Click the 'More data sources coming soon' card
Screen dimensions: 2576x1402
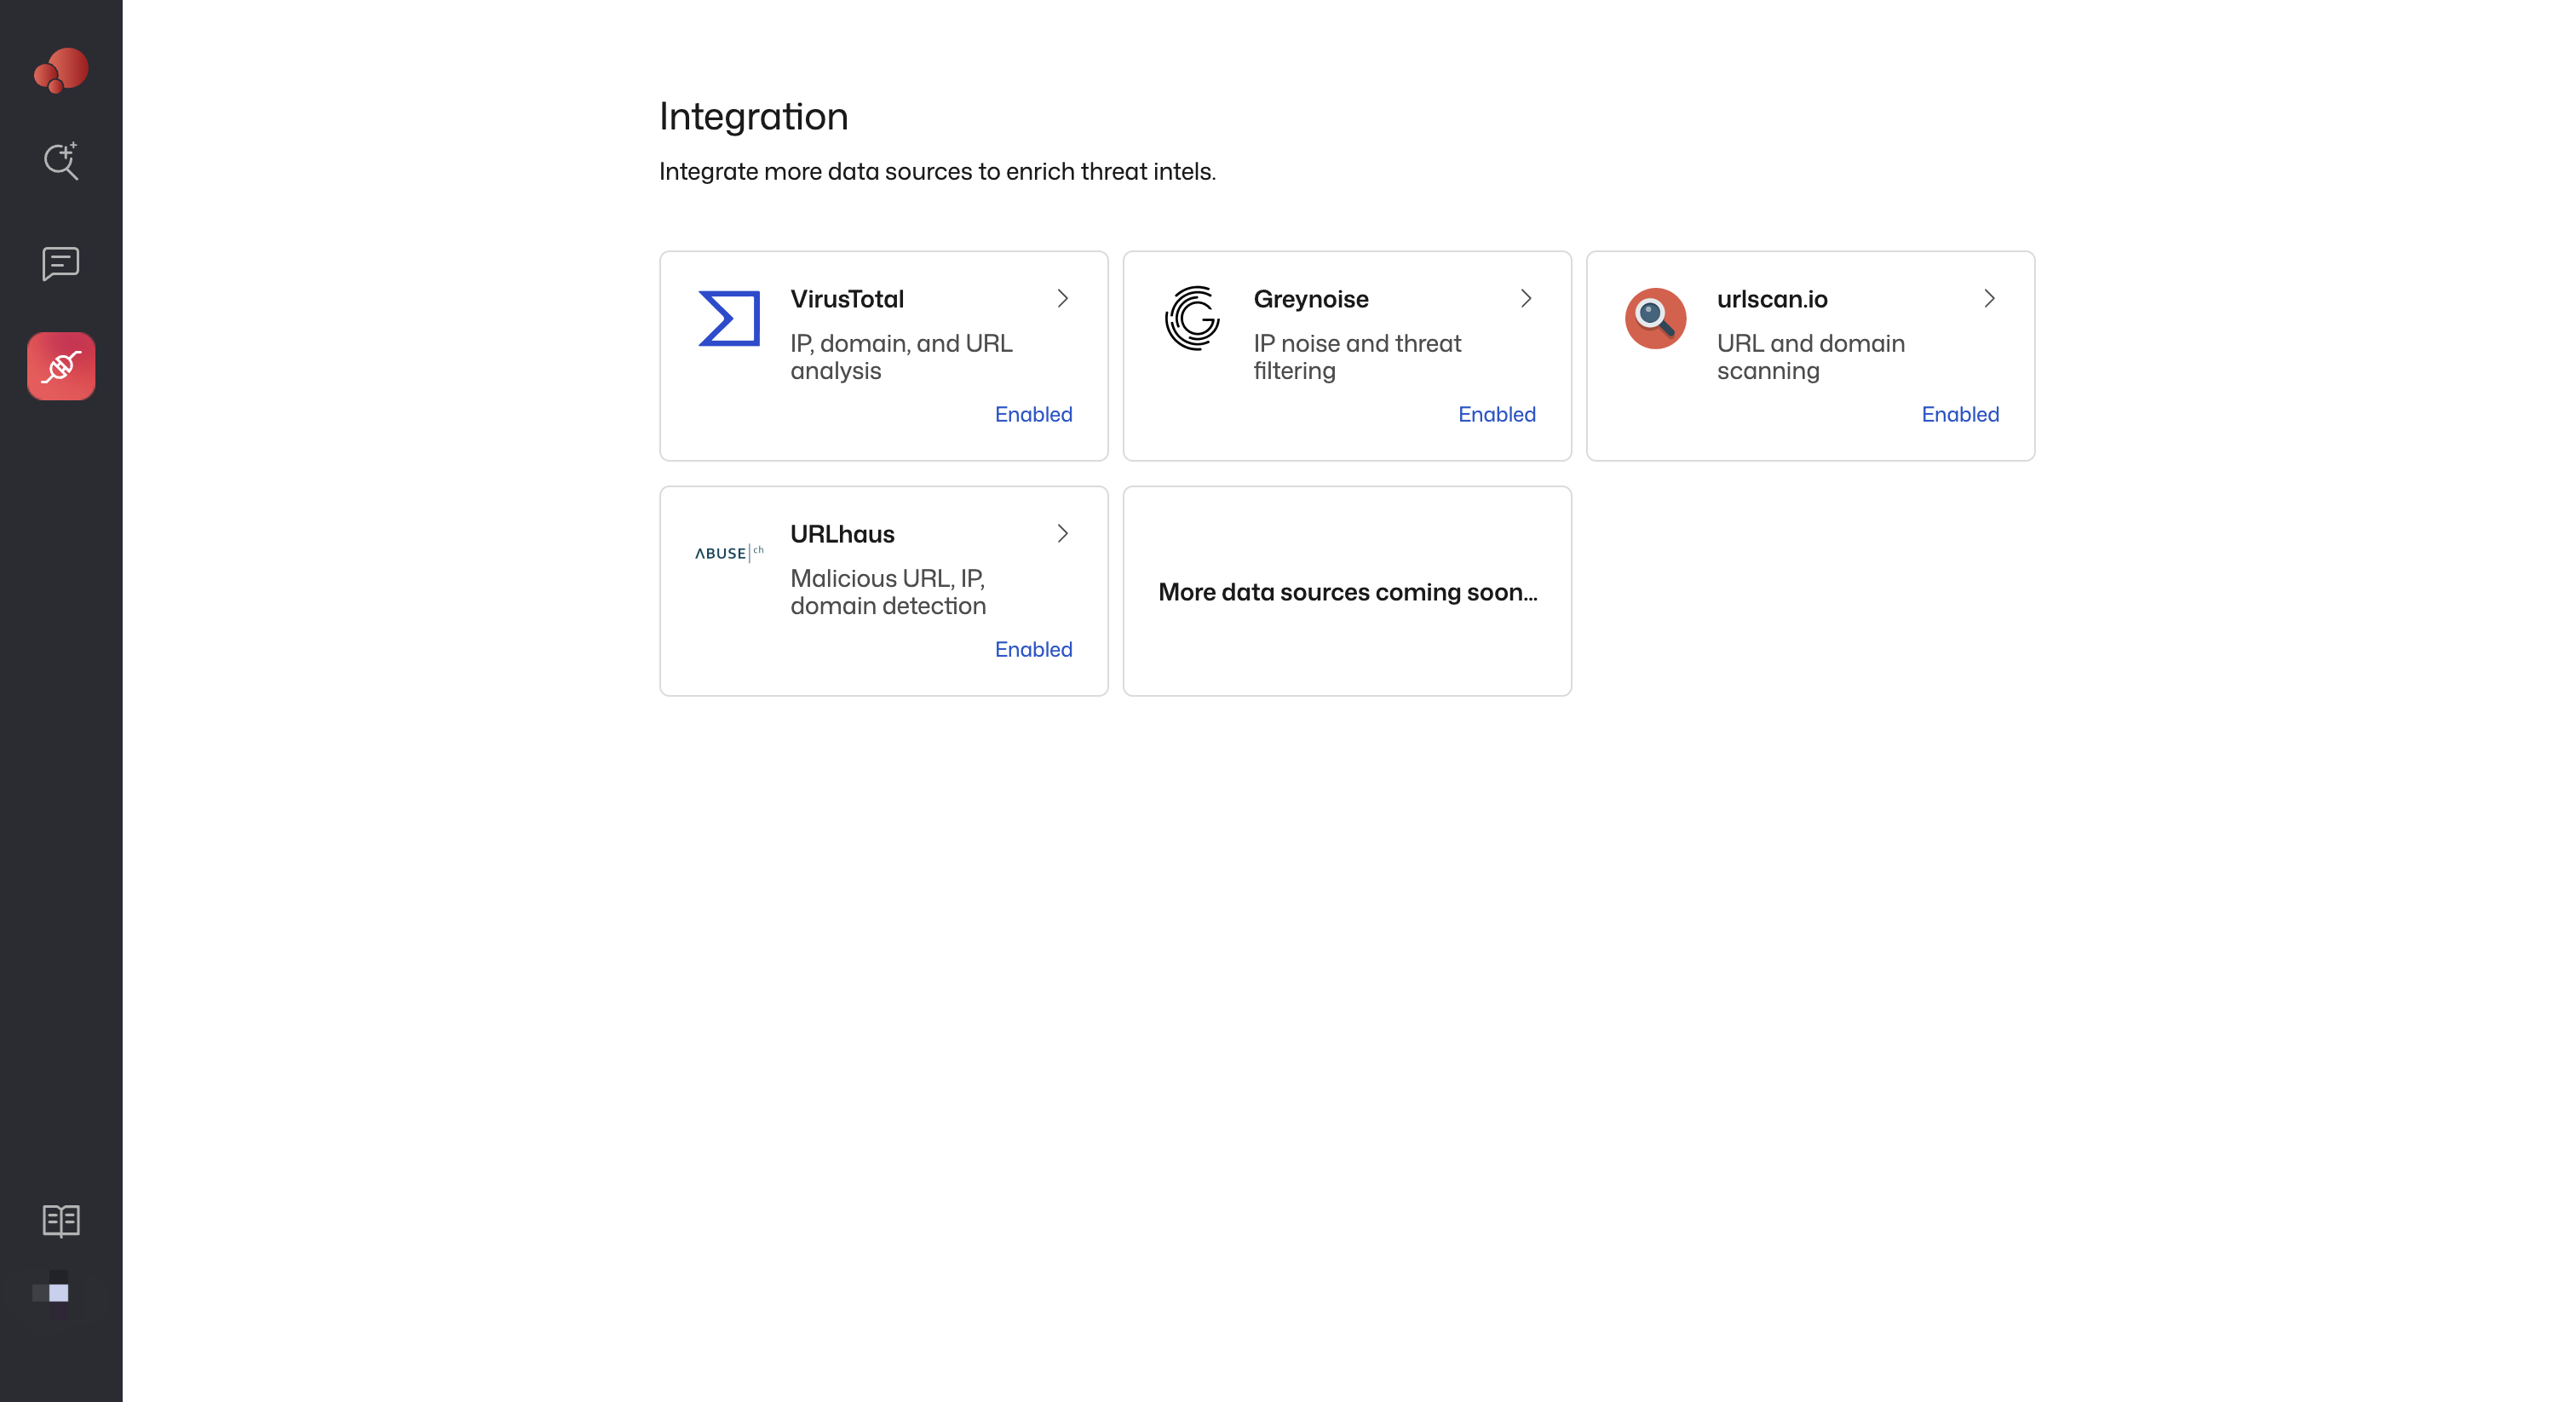(1347, 592)
